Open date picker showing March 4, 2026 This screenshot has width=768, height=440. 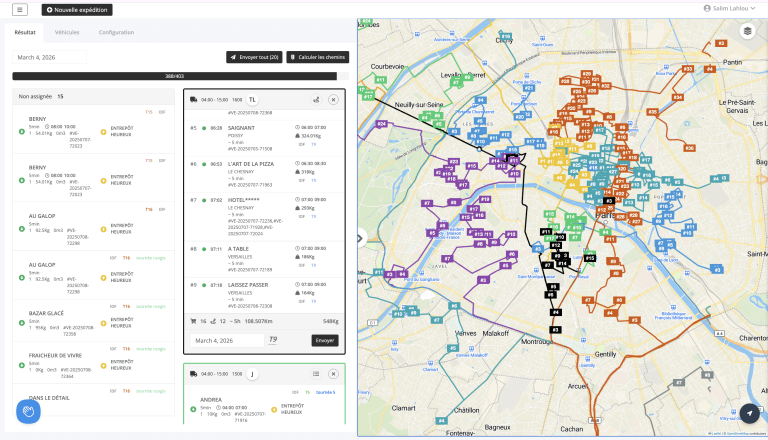coord(50,58)
